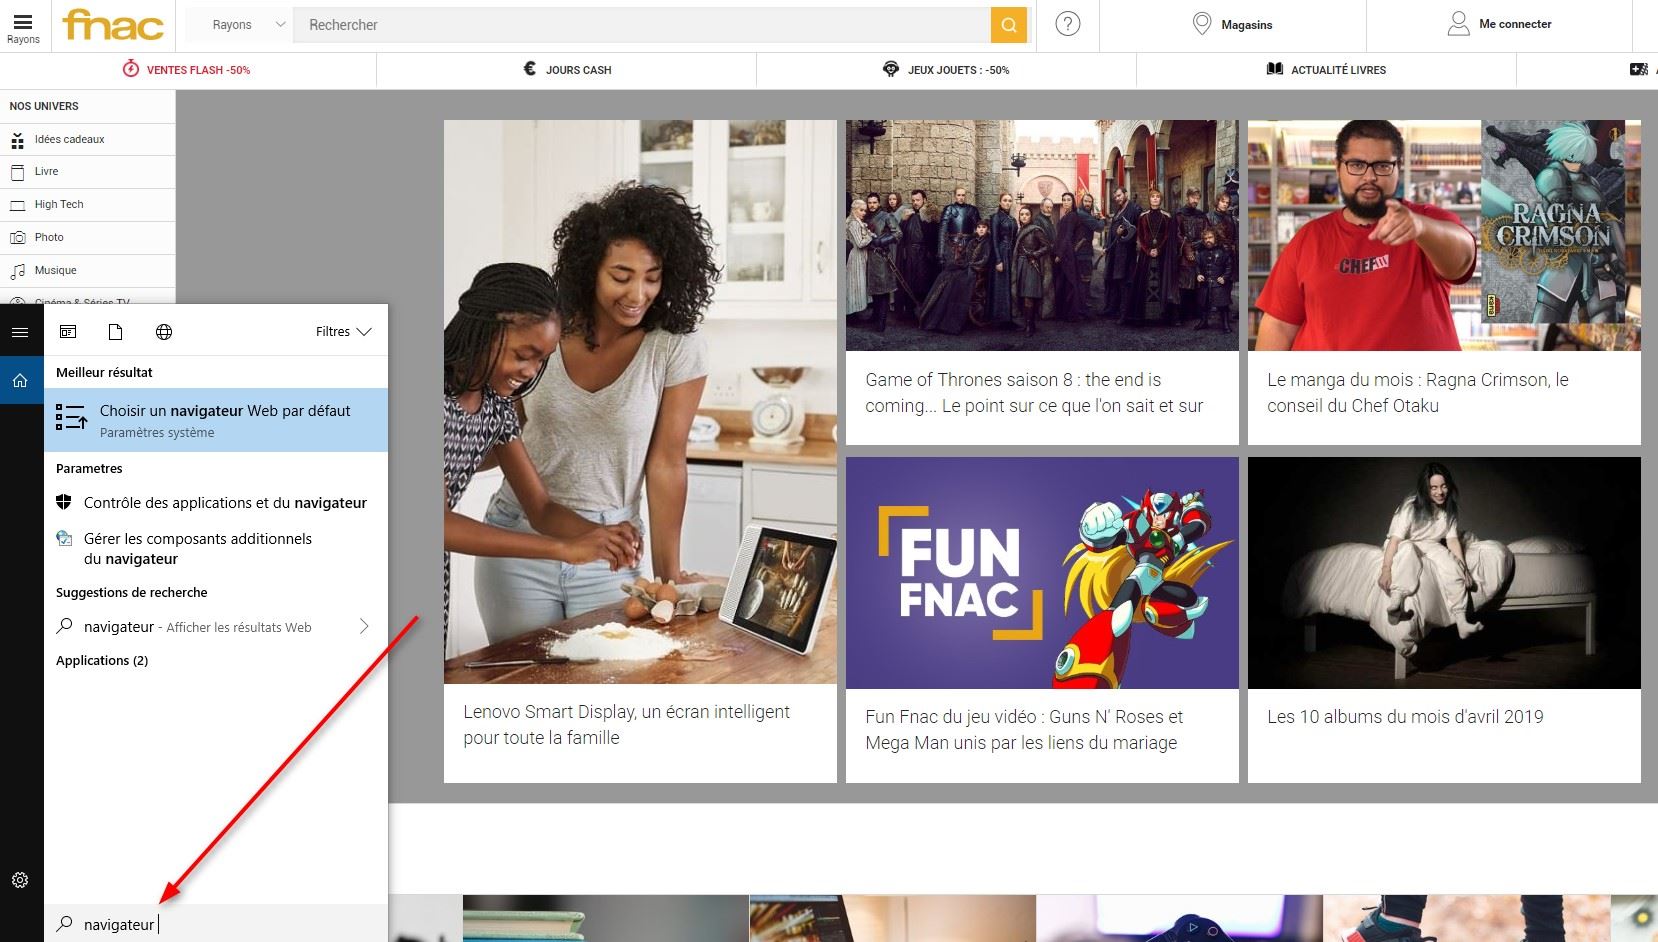Click the Gérer les composants additionnels icon
Viewport: 1658px width, 942px height.
tap(64, 538)
